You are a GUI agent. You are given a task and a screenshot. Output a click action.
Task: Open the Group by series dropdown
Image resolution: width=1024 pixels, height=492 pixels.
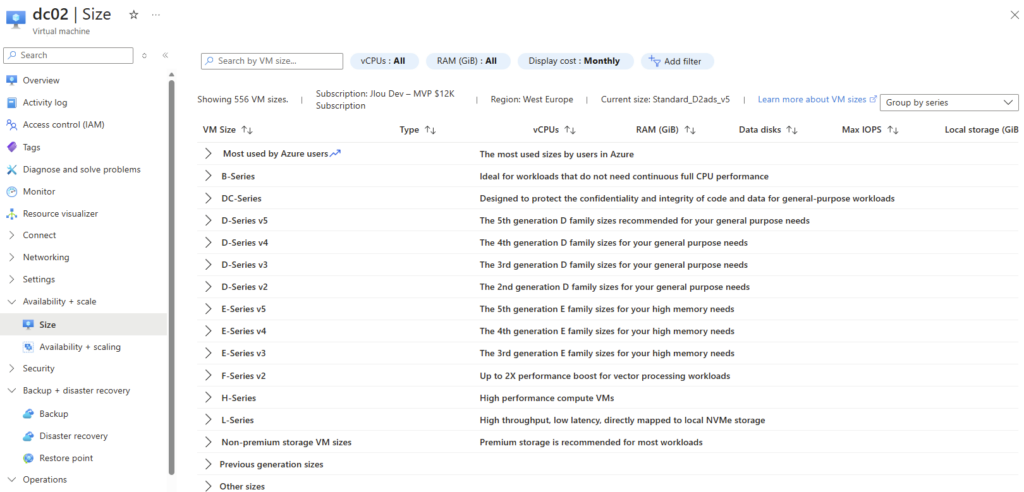click(x=949, y=103)
